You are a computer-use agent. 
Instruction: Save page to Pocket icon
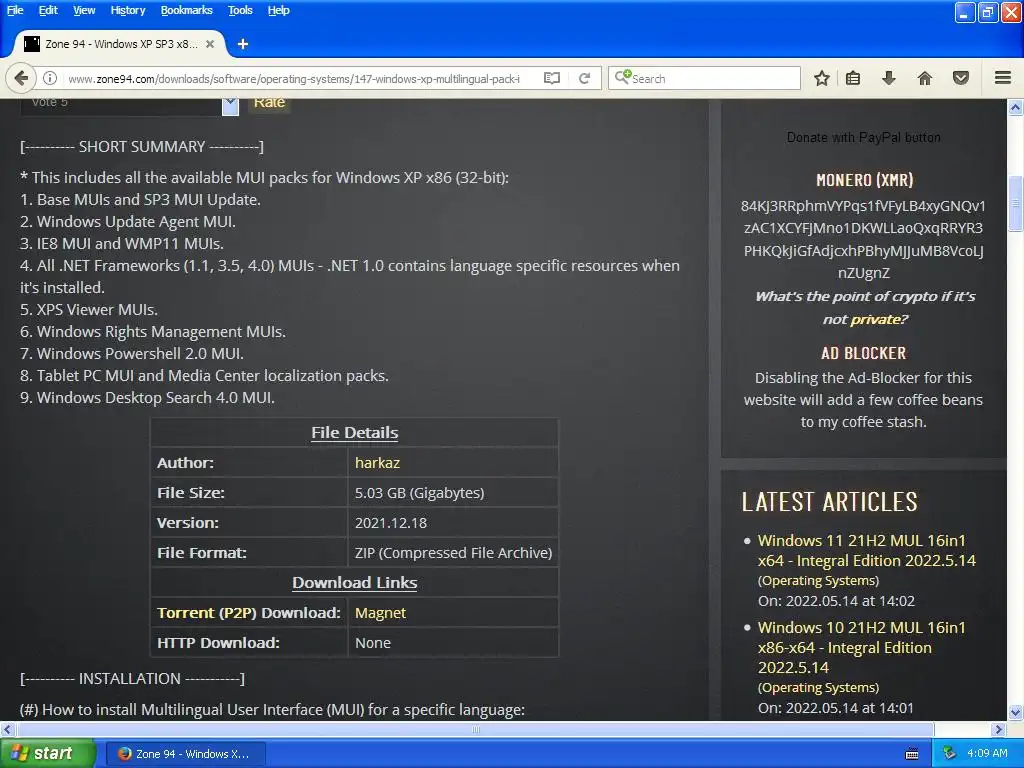point(961,78)
